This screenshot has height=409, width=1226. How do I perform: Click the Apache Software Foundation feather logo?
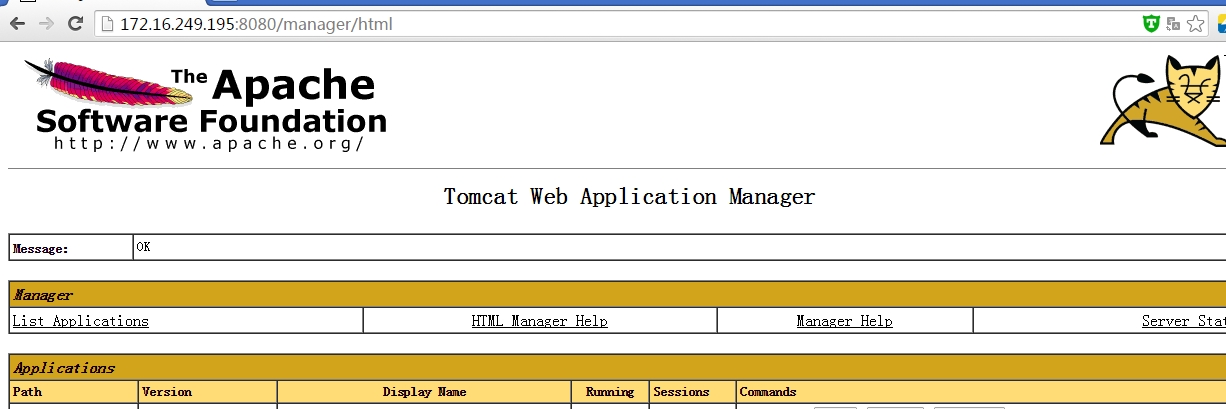pyautogui.click(x=205, y=106)
